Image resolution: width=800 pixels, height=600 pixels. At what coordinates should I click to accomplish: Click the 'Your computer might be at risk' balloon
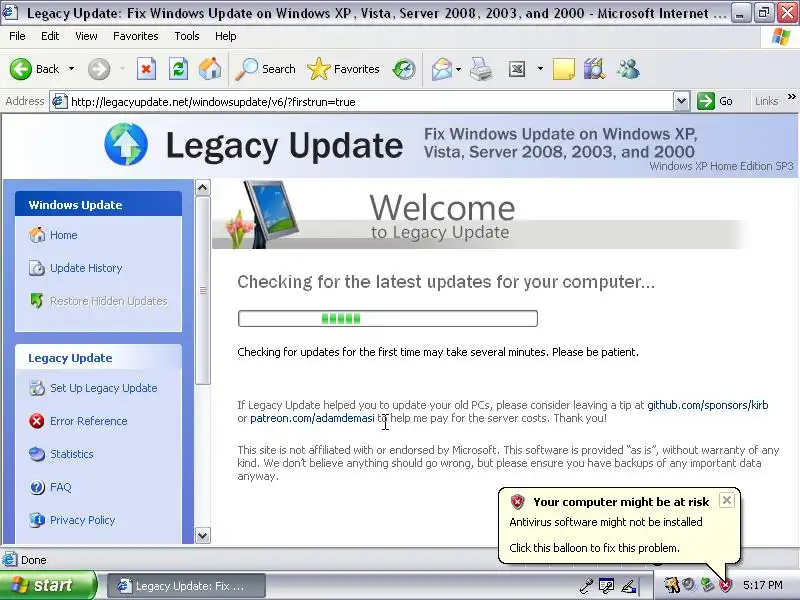coord(618,526)
